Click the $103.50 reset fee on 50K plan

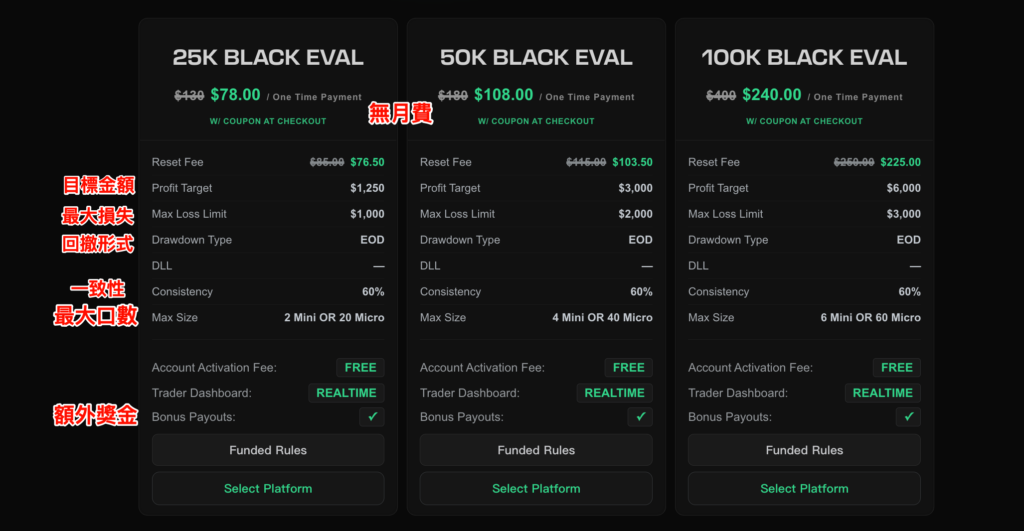632,162
